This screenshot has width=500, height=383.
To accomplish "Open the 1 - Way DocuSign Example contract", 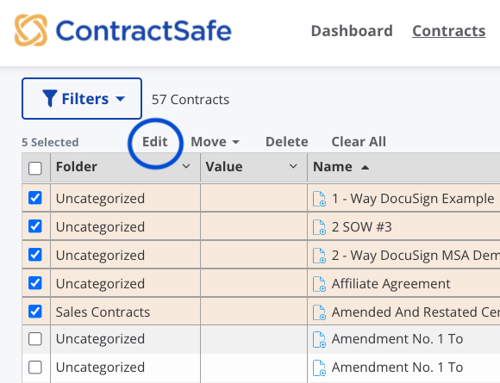I will (413, 199).
